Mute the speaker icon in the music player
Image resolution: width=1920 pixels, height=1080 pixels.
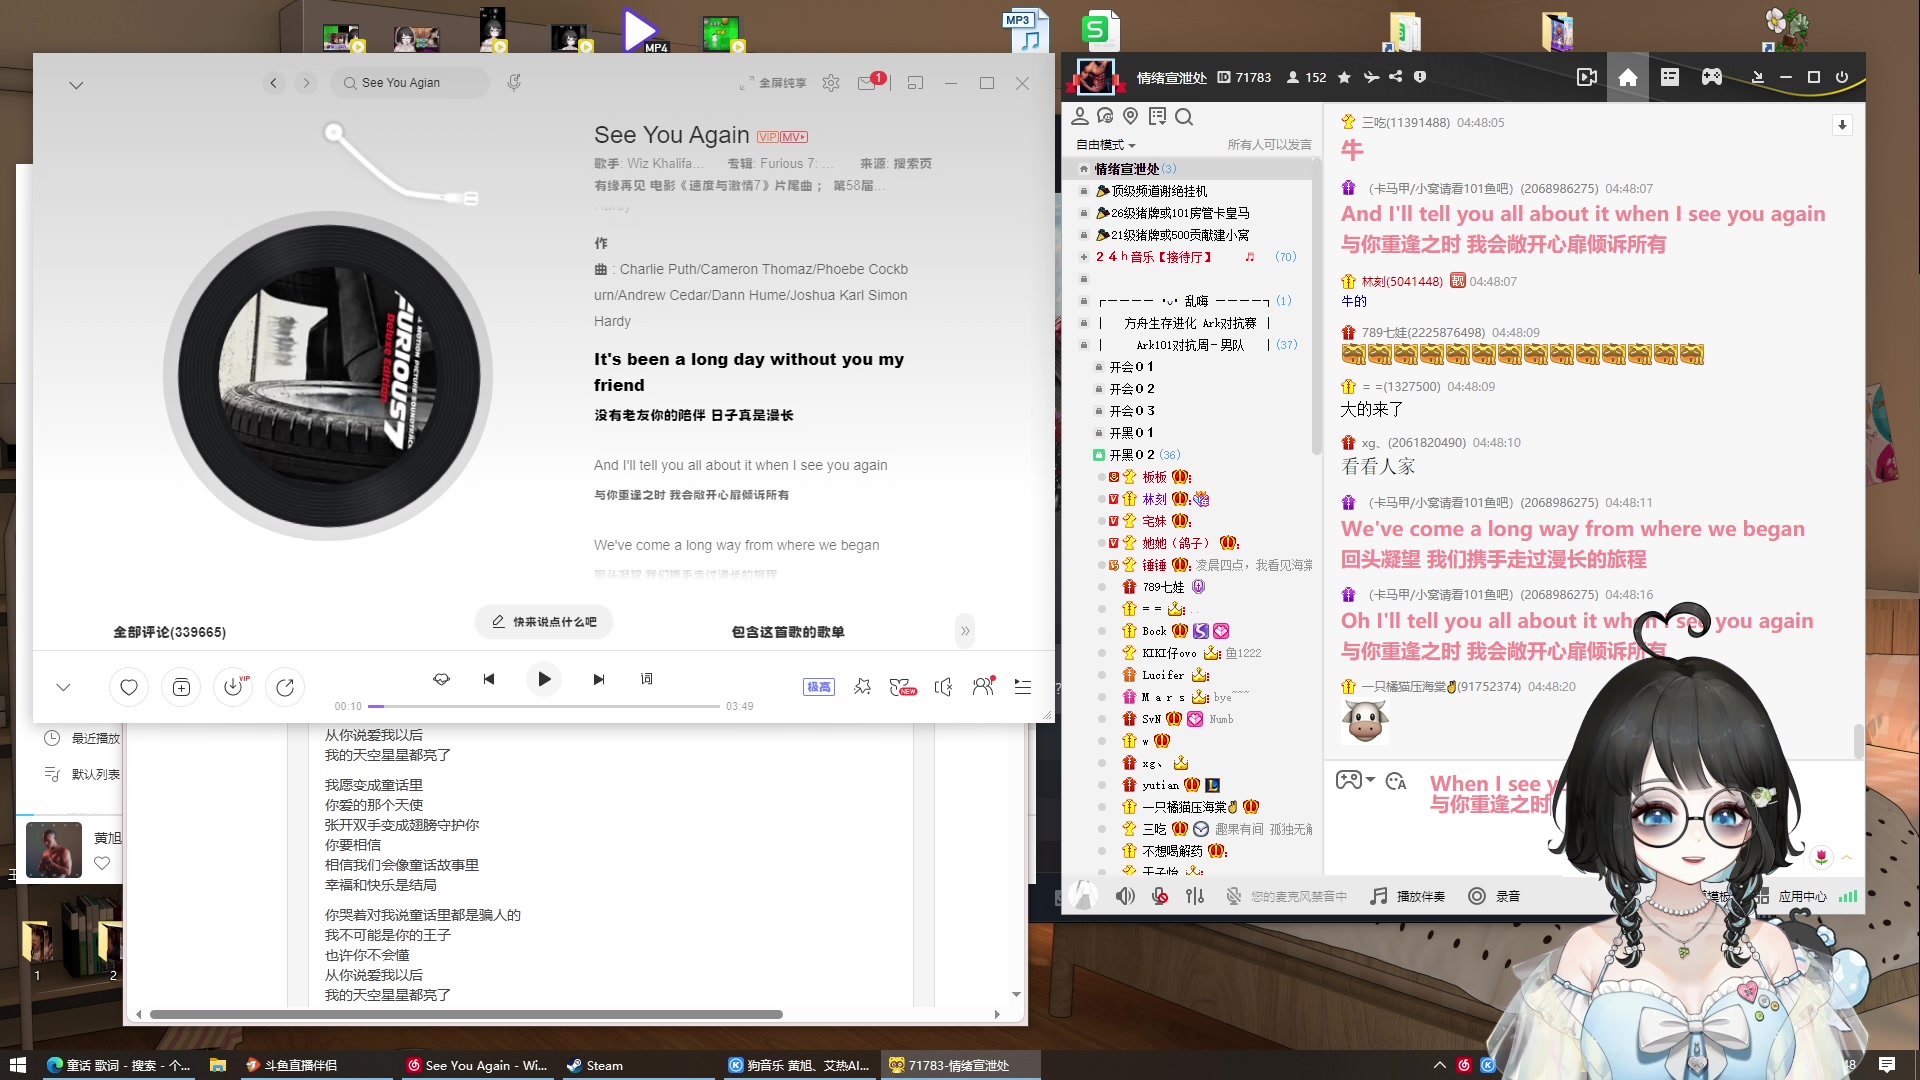(x=942, y=687)
